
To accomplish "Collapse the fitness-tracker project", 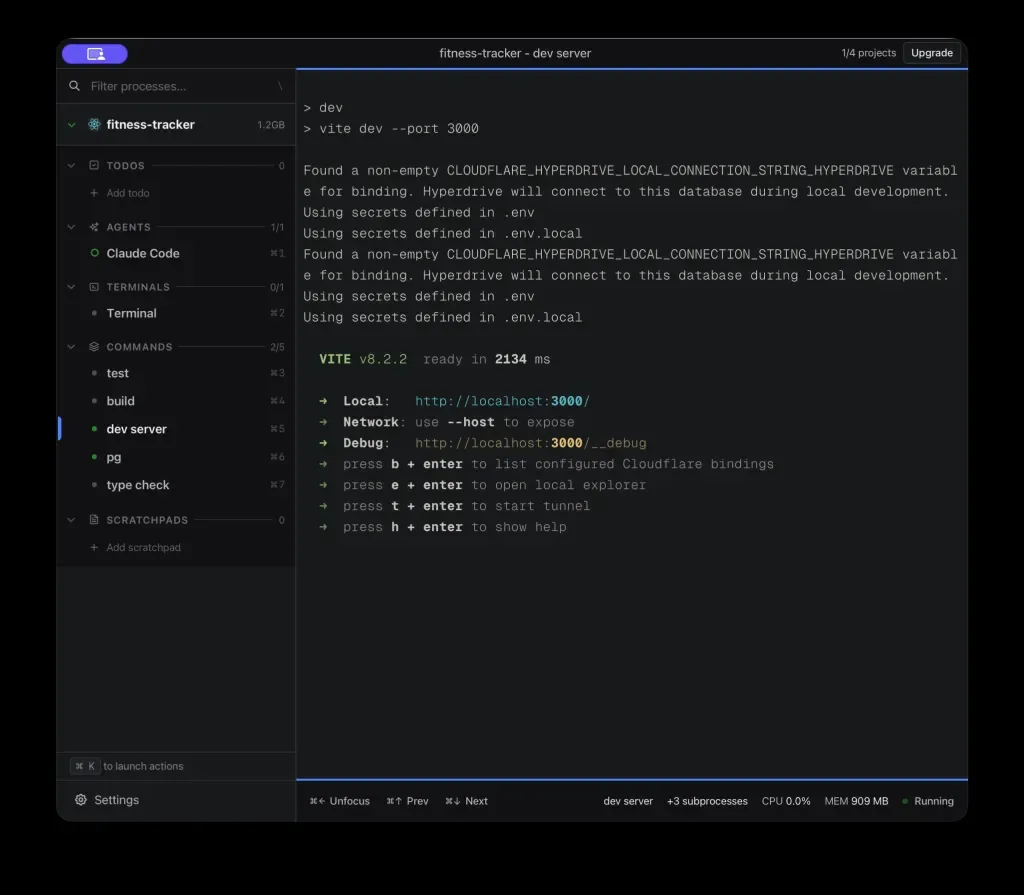I will 72,124.
